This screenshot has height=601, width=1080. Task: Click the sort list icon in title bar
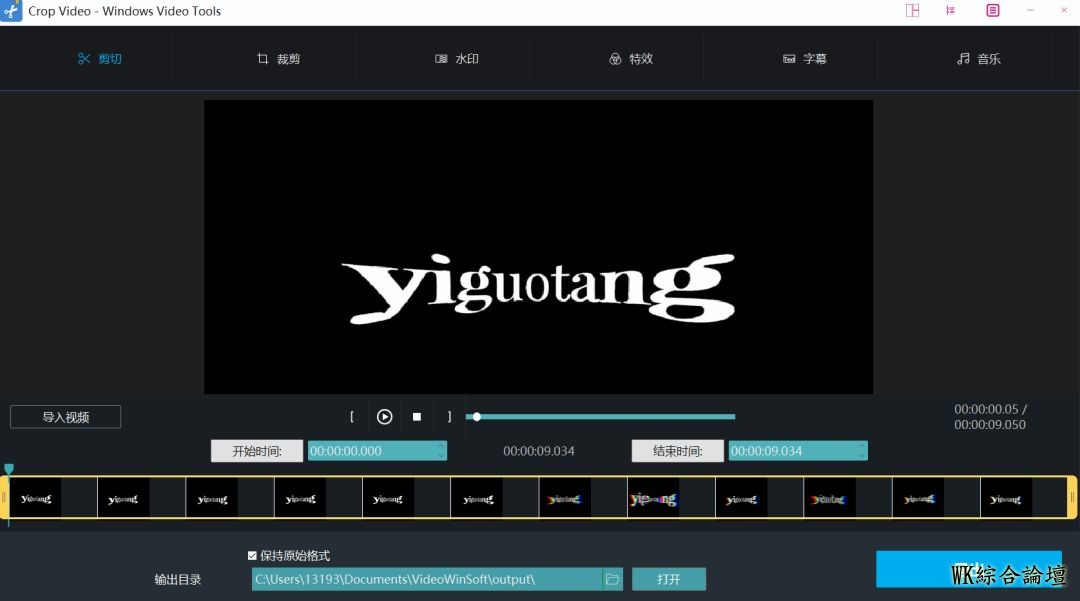951,11
